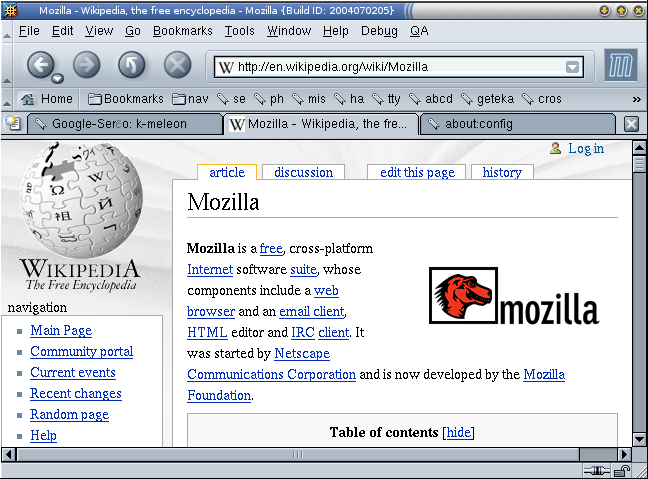Viewport: 648px width, 479px height.
Task: Open the edit this page tab
Action: [417, 172]
